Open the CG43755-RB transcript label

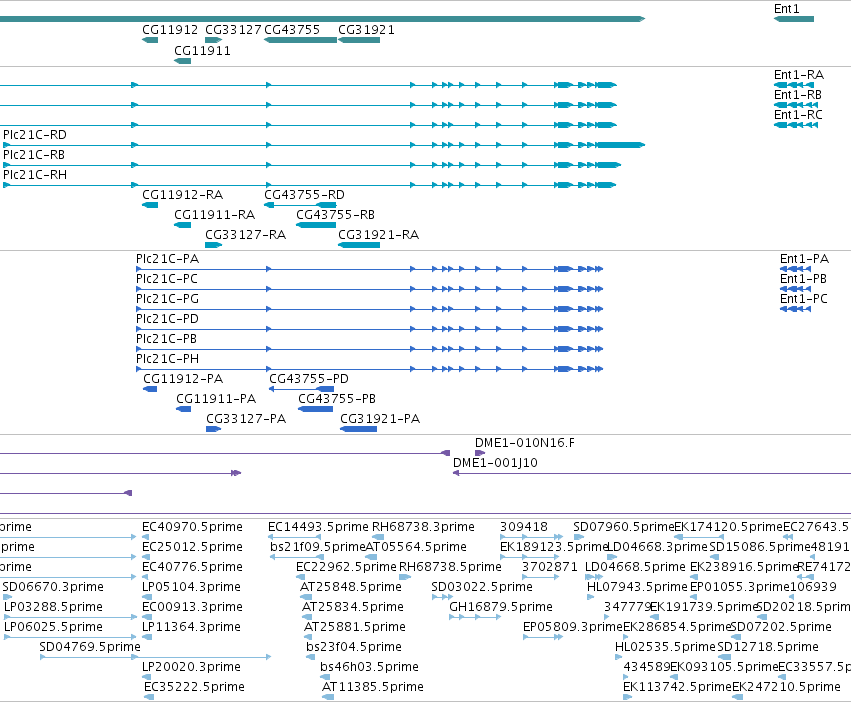coord(335,215)
